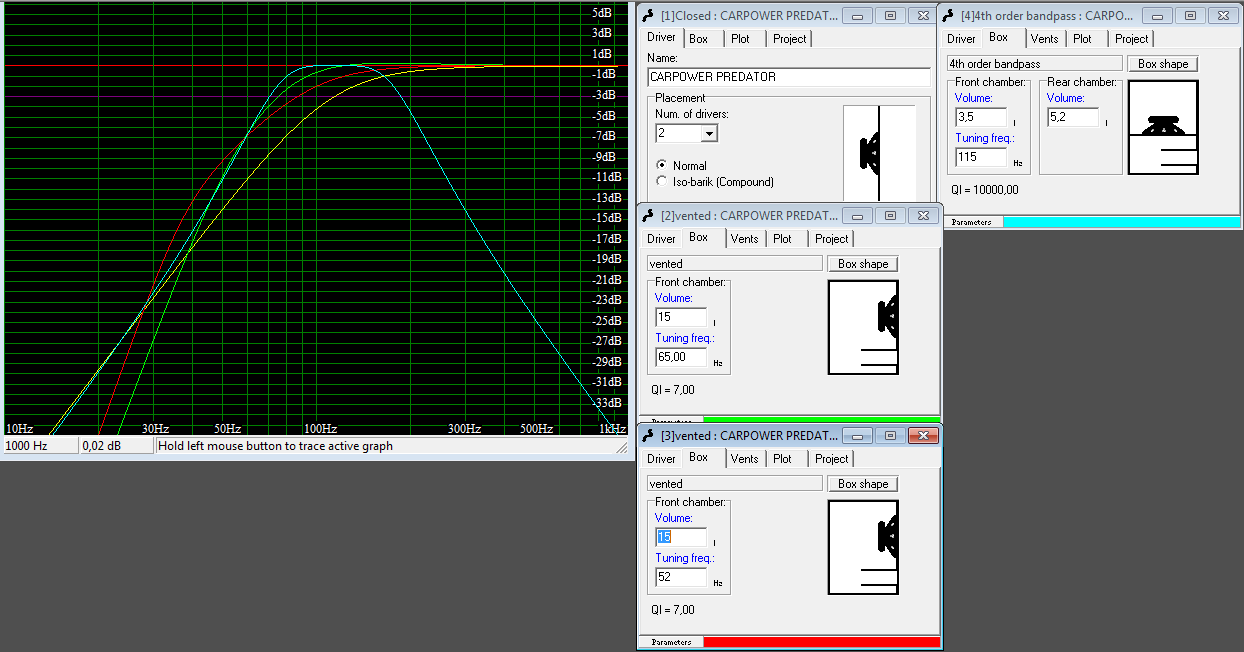Click the driver Name field containing CARPOWER PREDATOR

pos(788,77)
